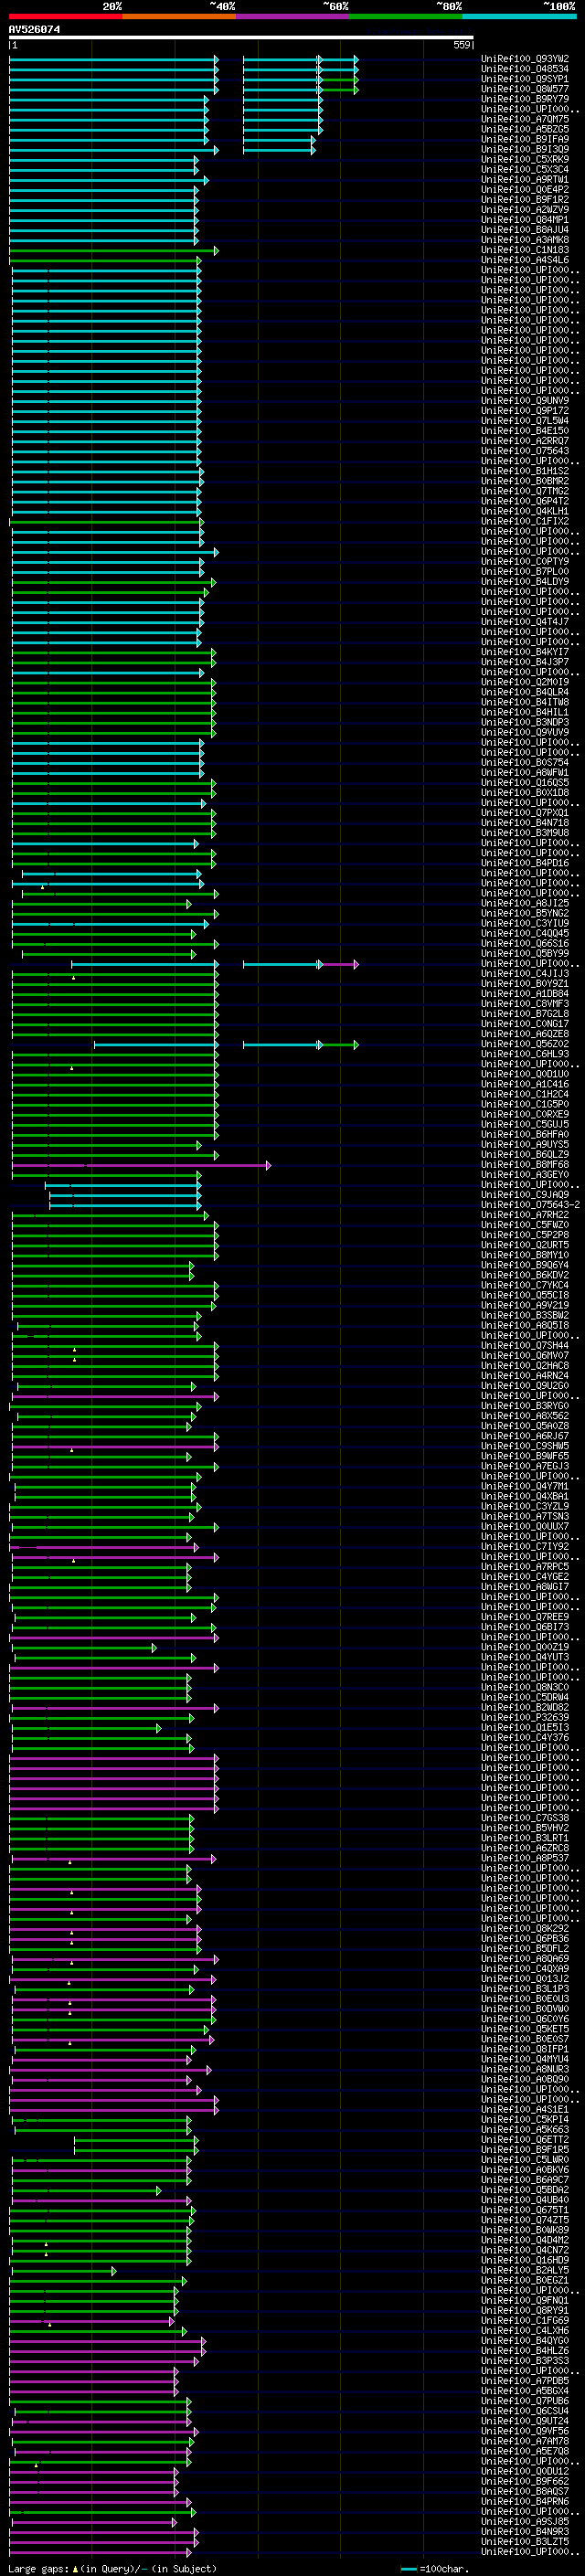
Task: Open hit UniRef100_B9RY79
Action: click(x=525, y=99)
